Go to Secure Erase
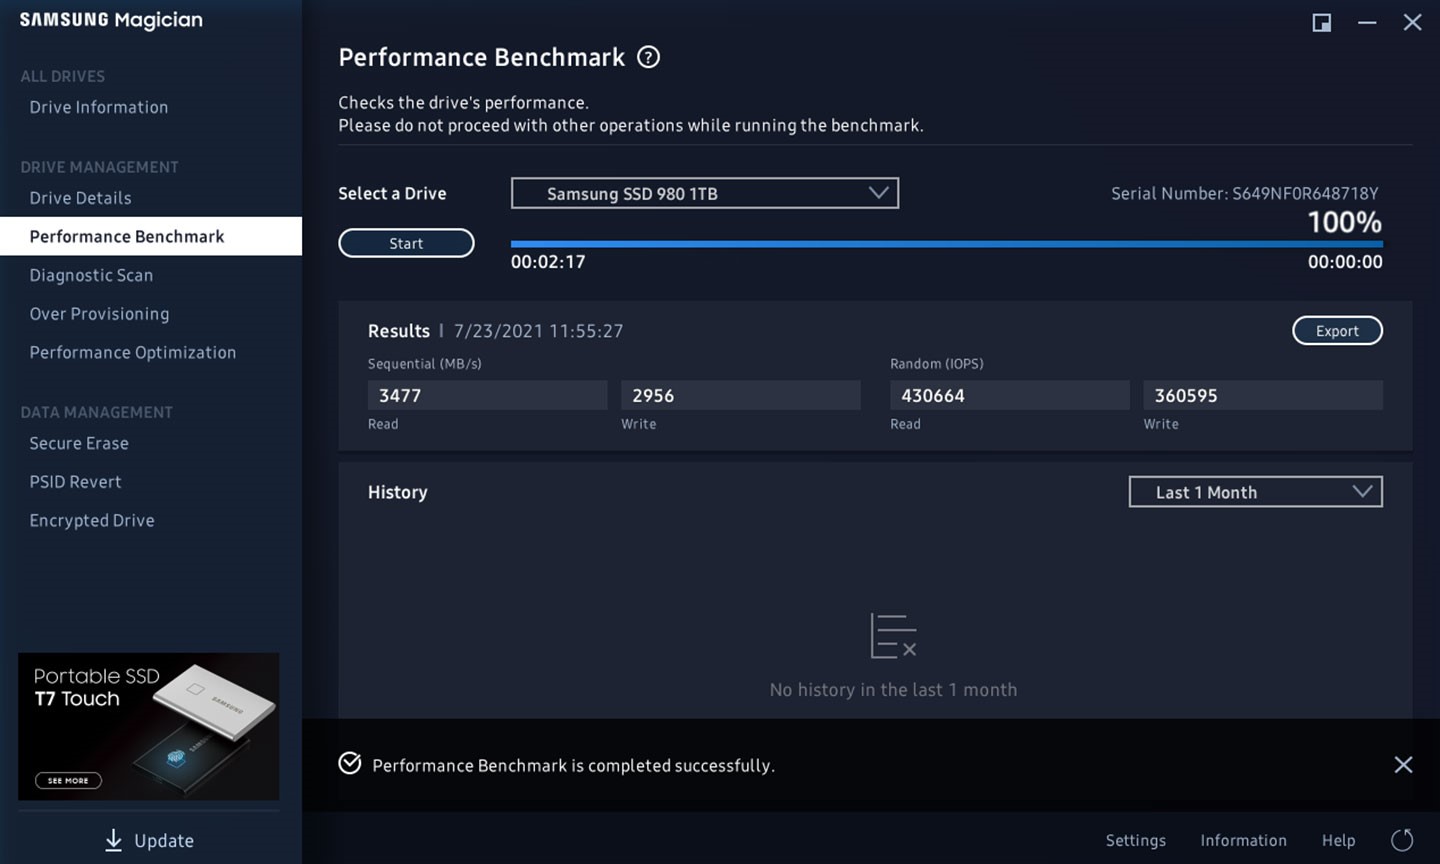1440x864 pixels. pyautogui.click(x=79, y=443)
